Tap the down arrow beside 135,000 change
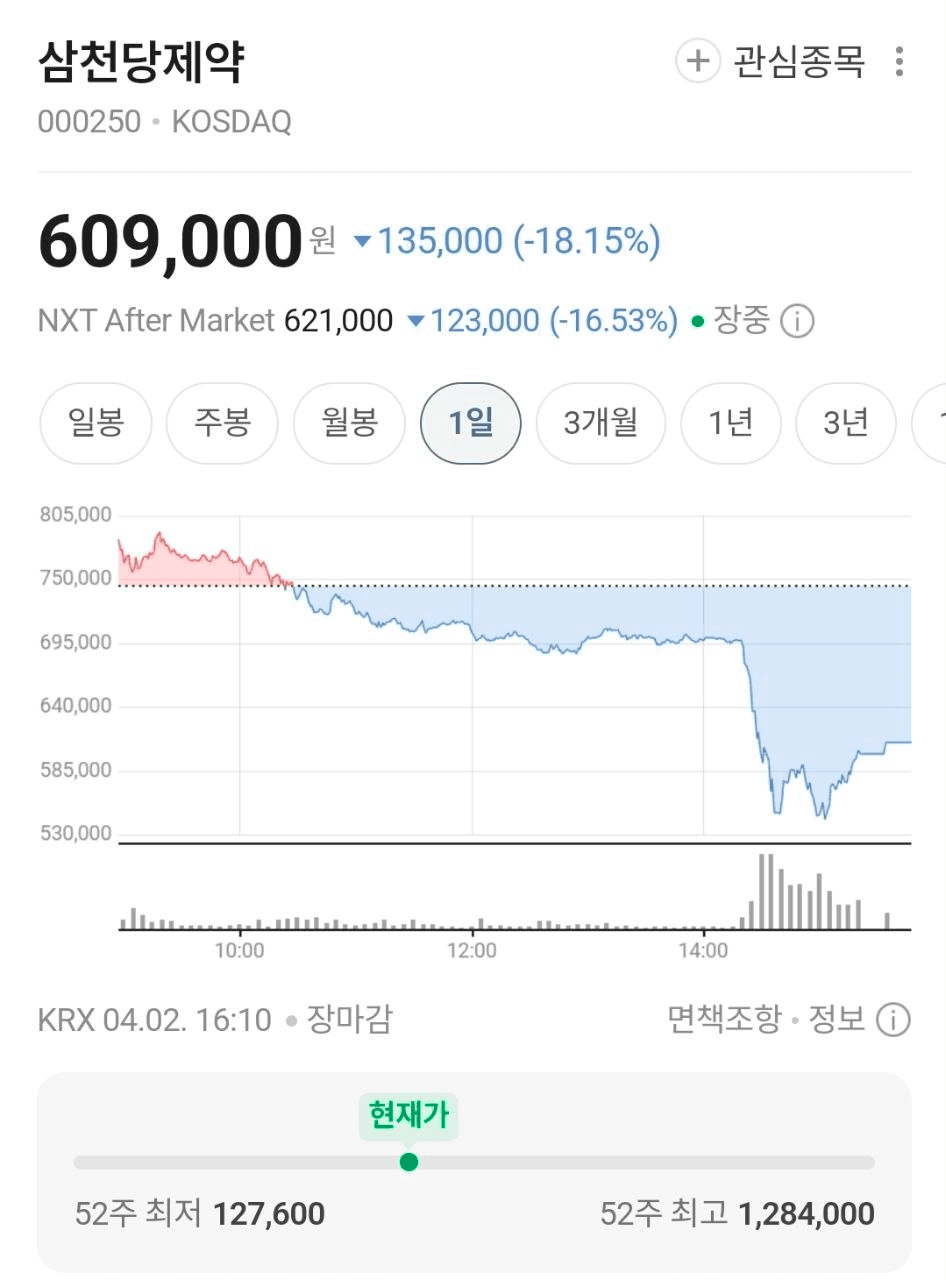 point(363,241)
